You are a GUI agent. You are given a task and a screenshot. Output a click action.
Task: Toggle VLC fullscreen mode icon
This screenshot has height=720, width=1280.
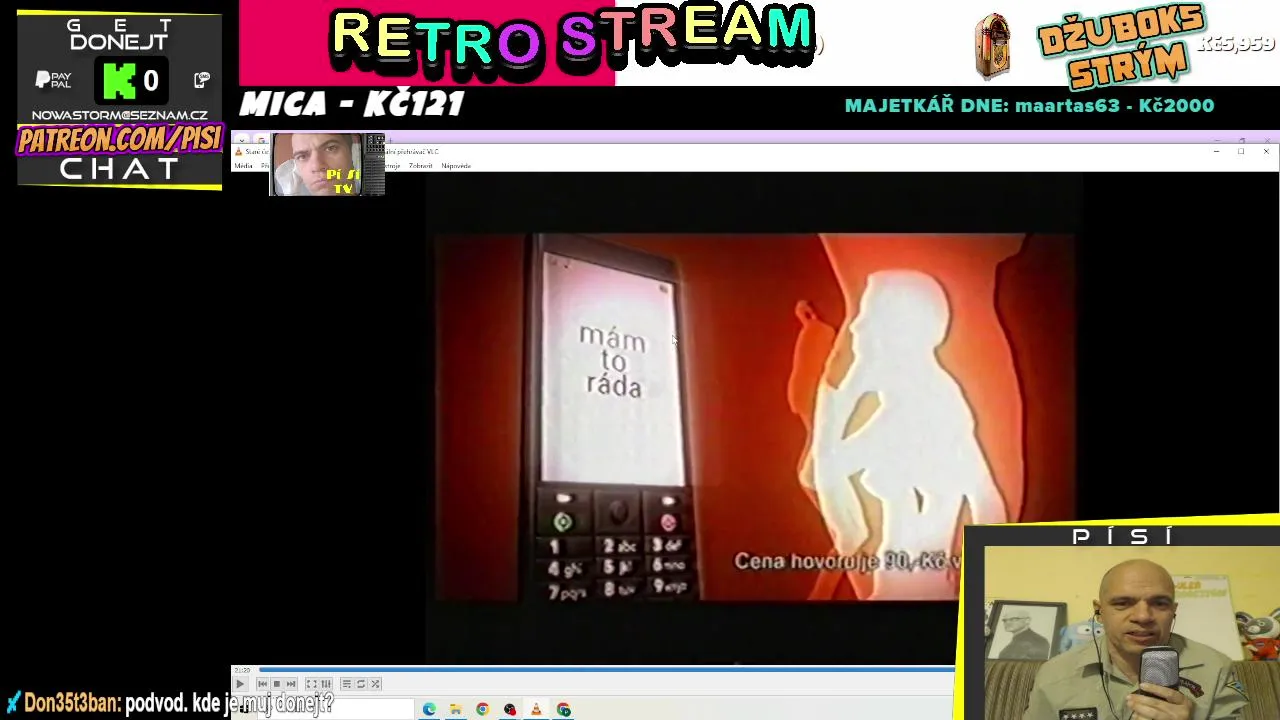coord(311,684)
